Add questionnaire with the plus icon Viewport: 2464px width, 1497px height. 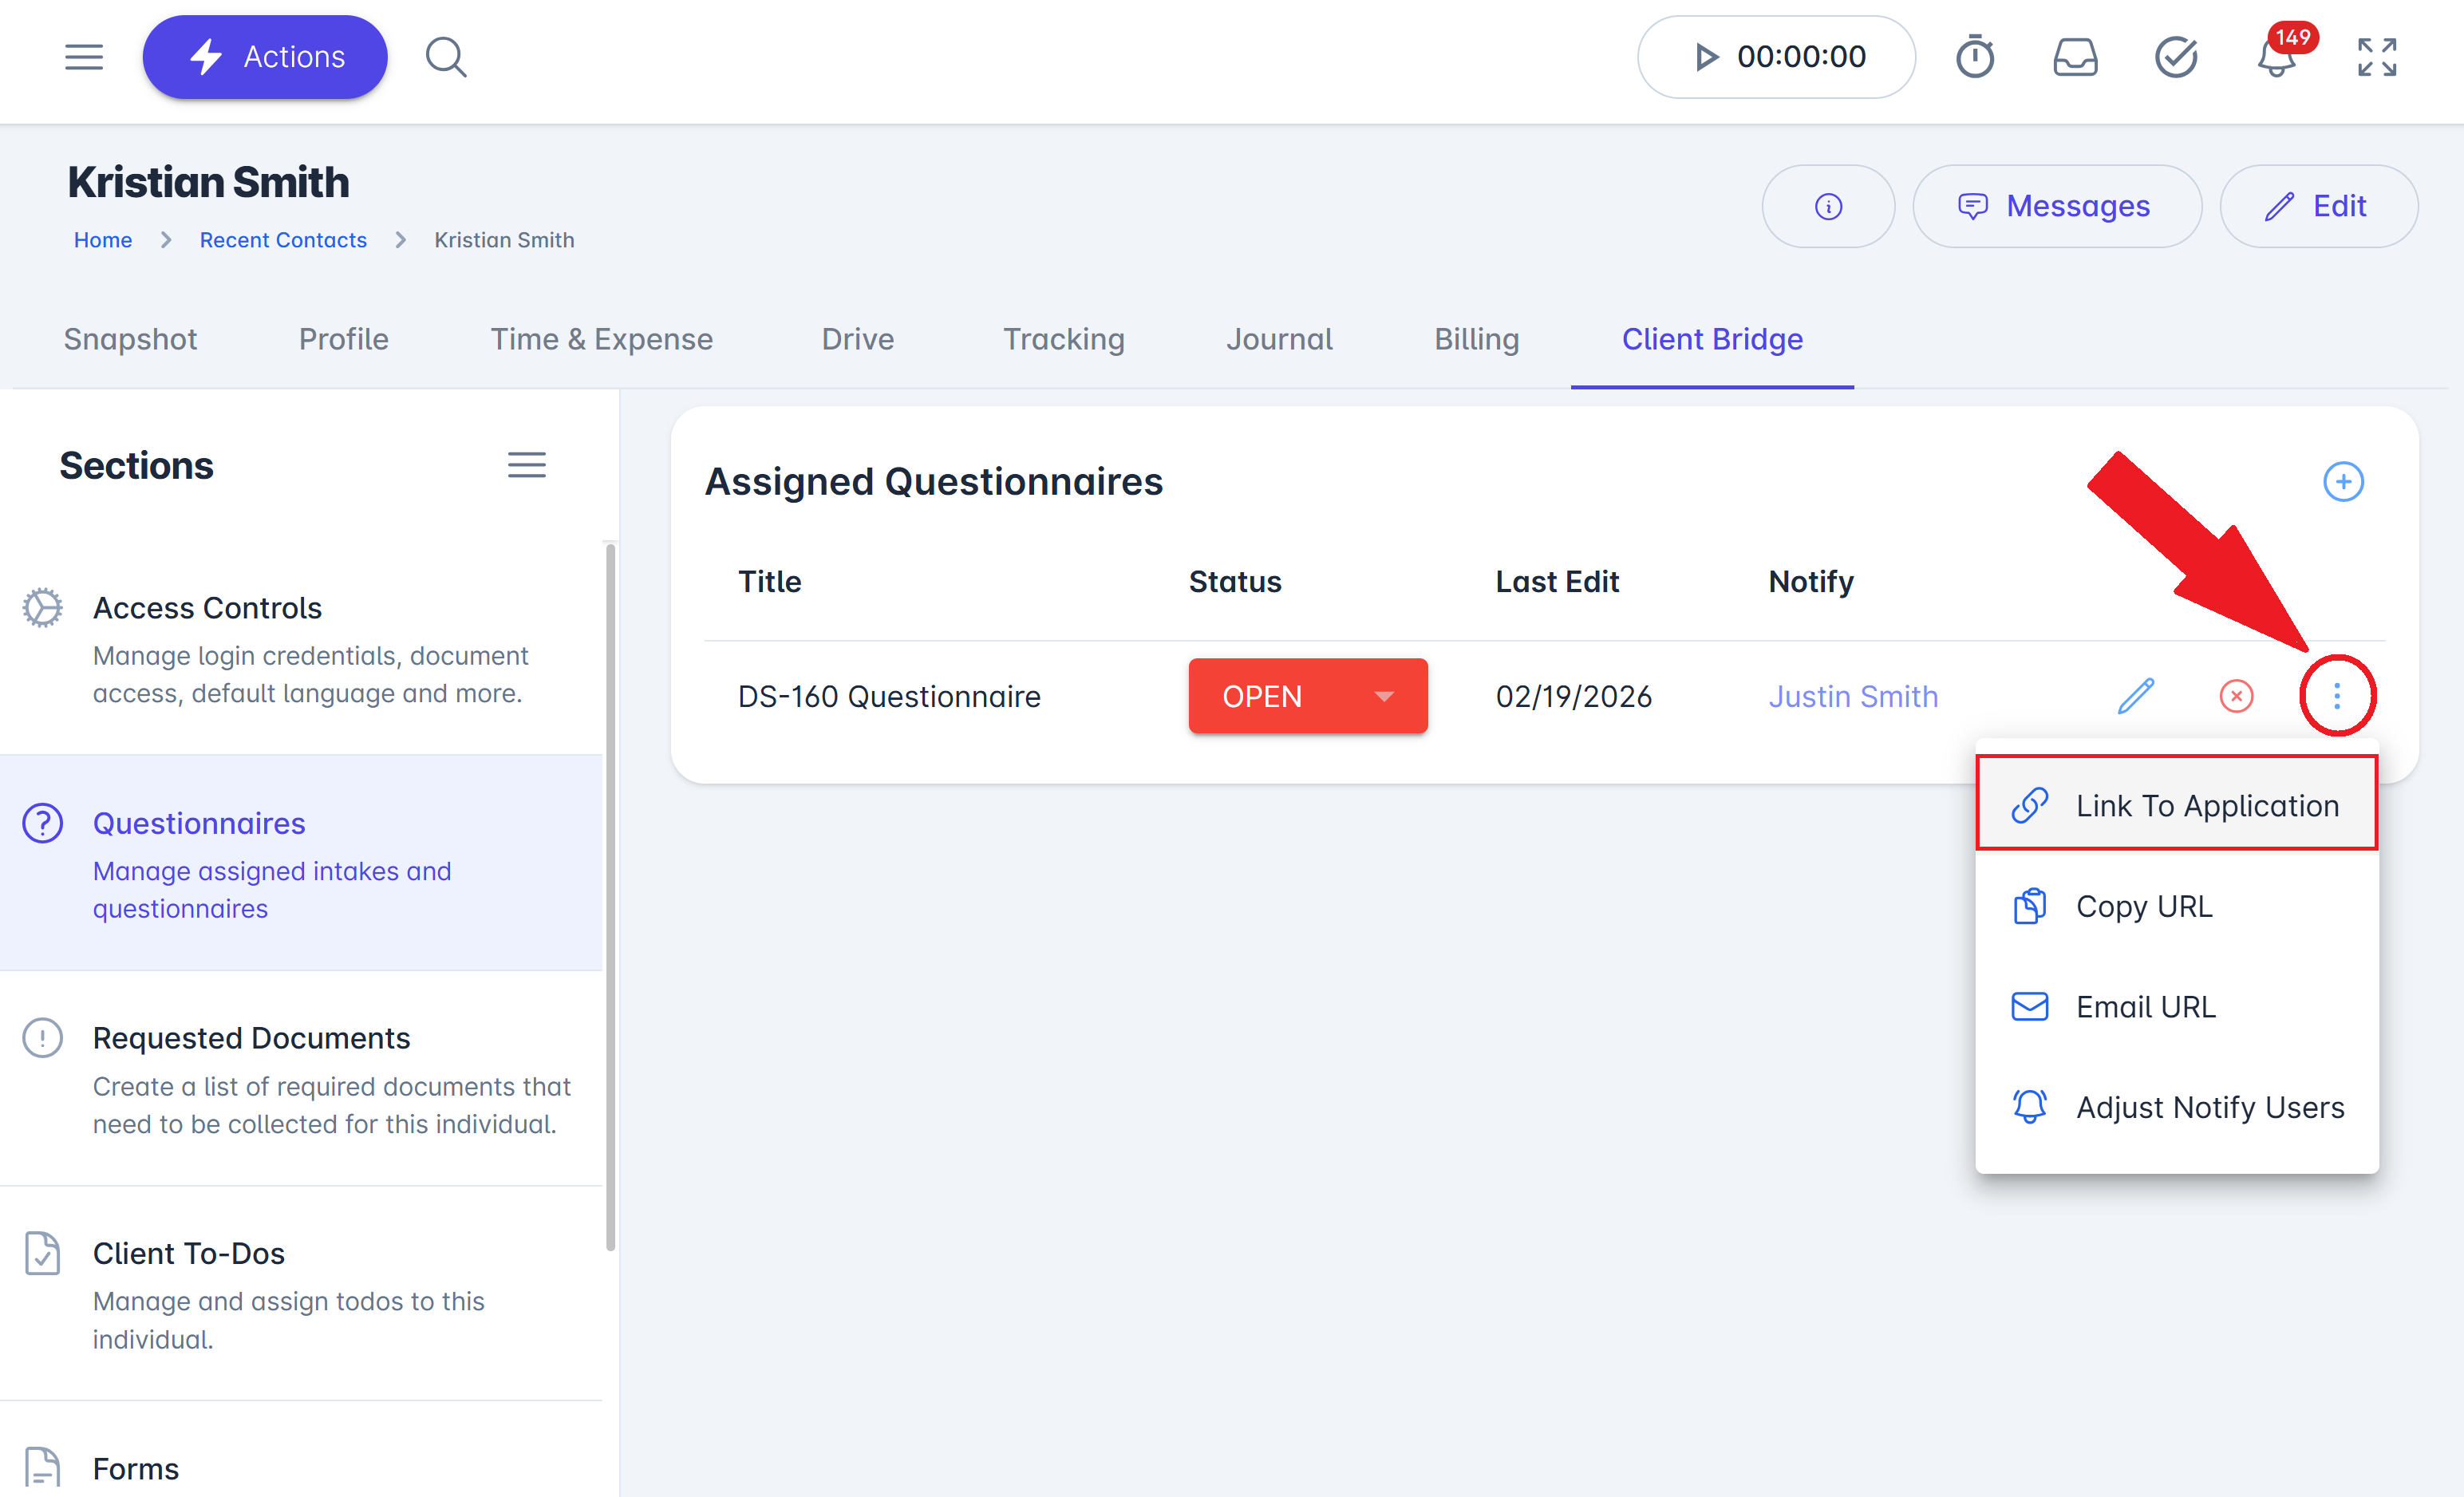click(2343, 482)
